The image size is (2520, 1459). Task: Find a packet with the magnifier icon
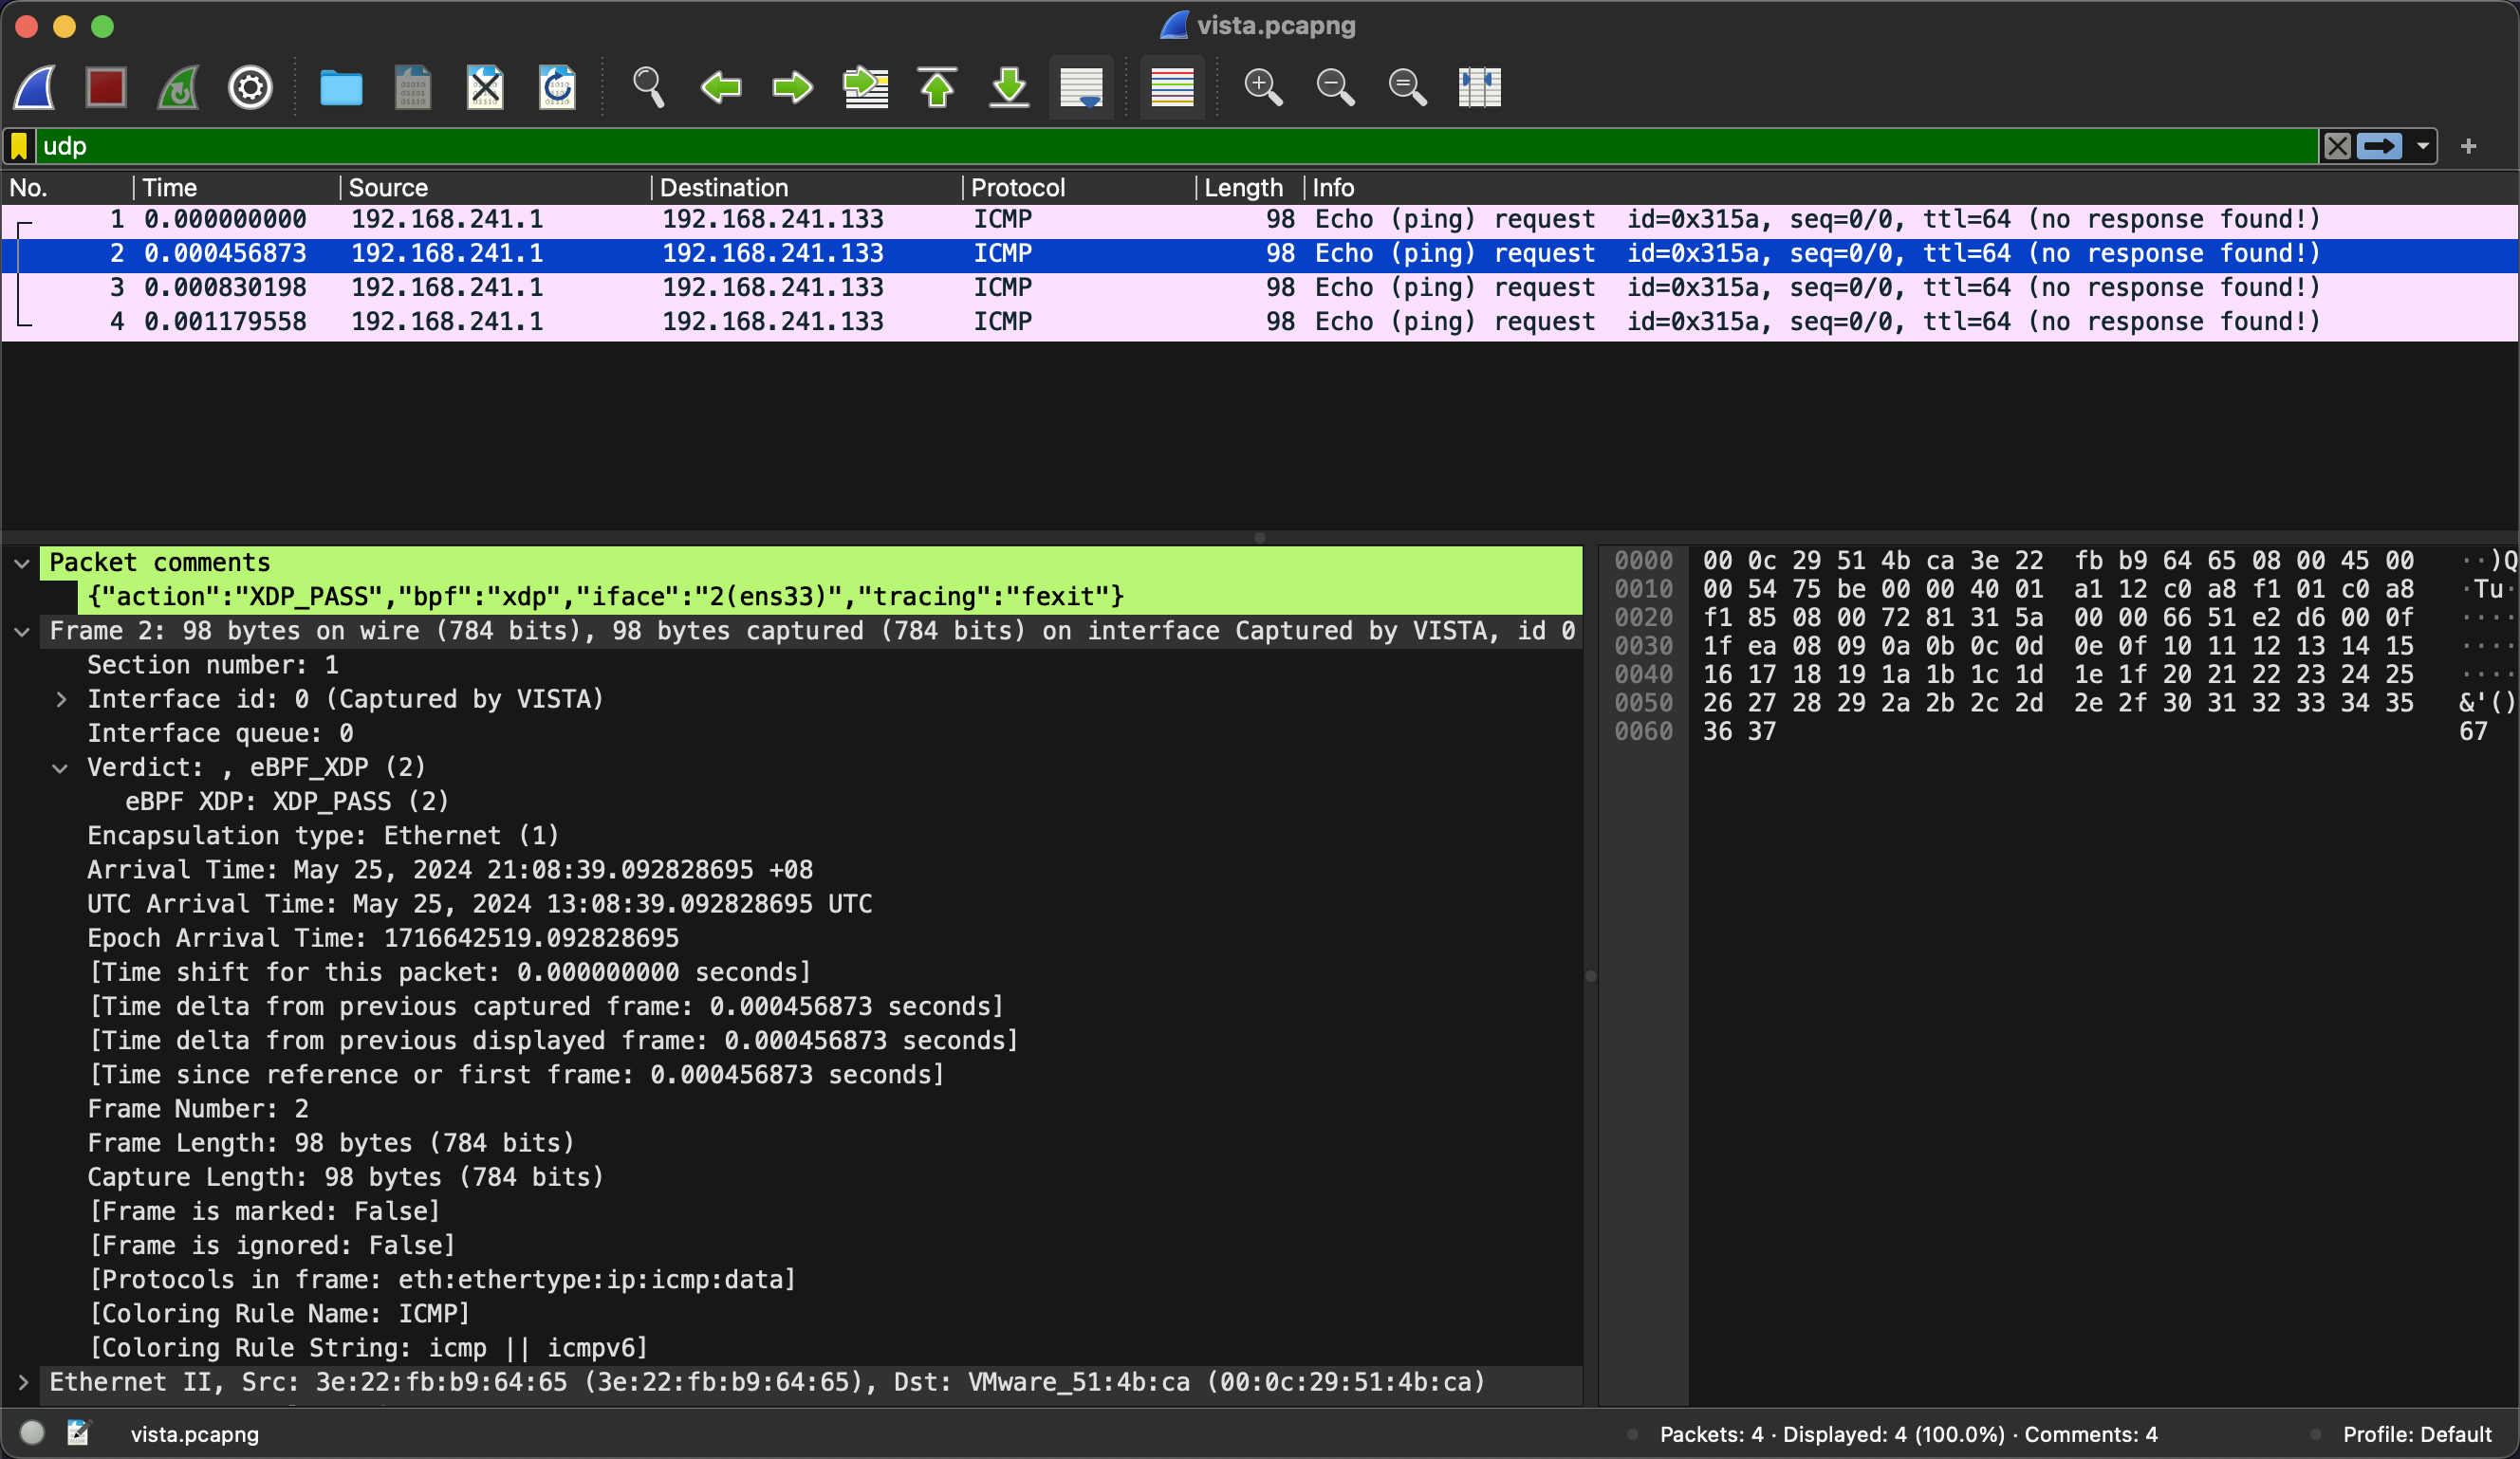648,88
